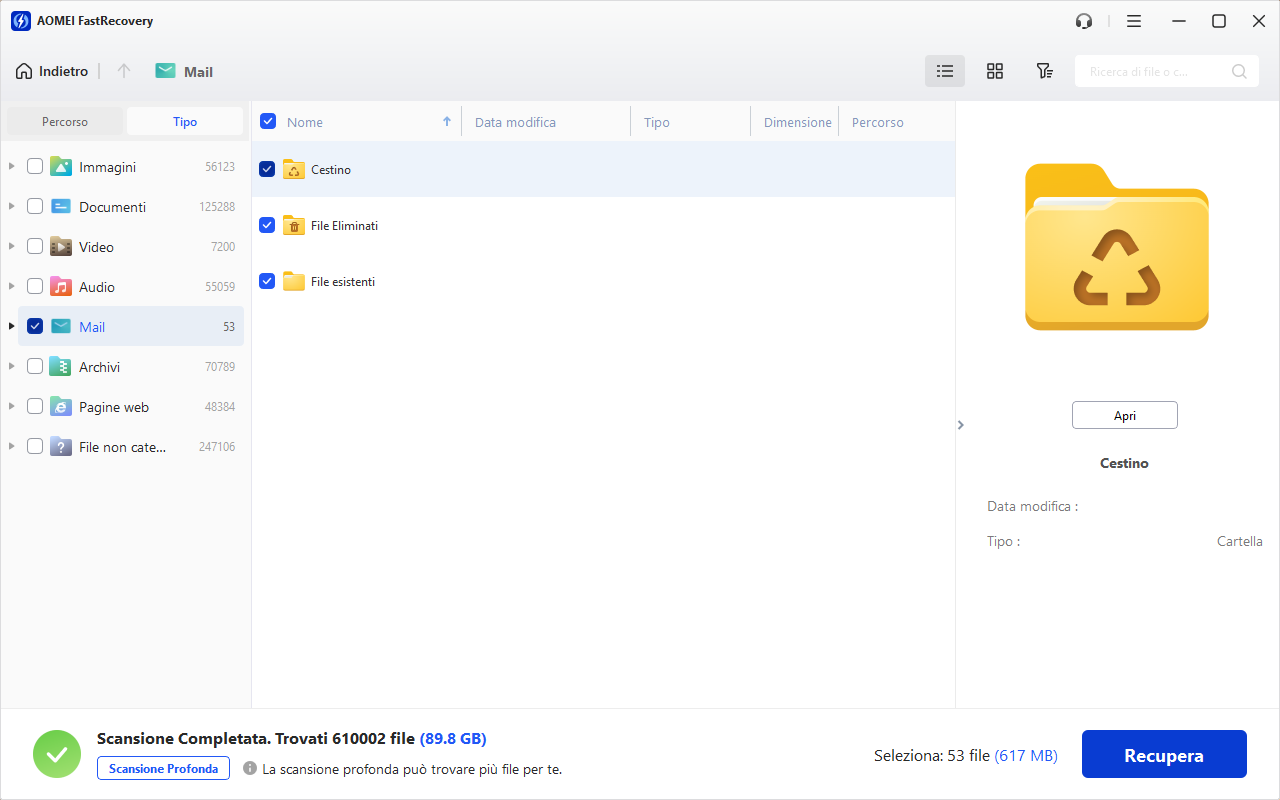The height and width of the screenshot is (800, 1280).
Task: Expand the Immagini tree node
Action: click(11, 166)
